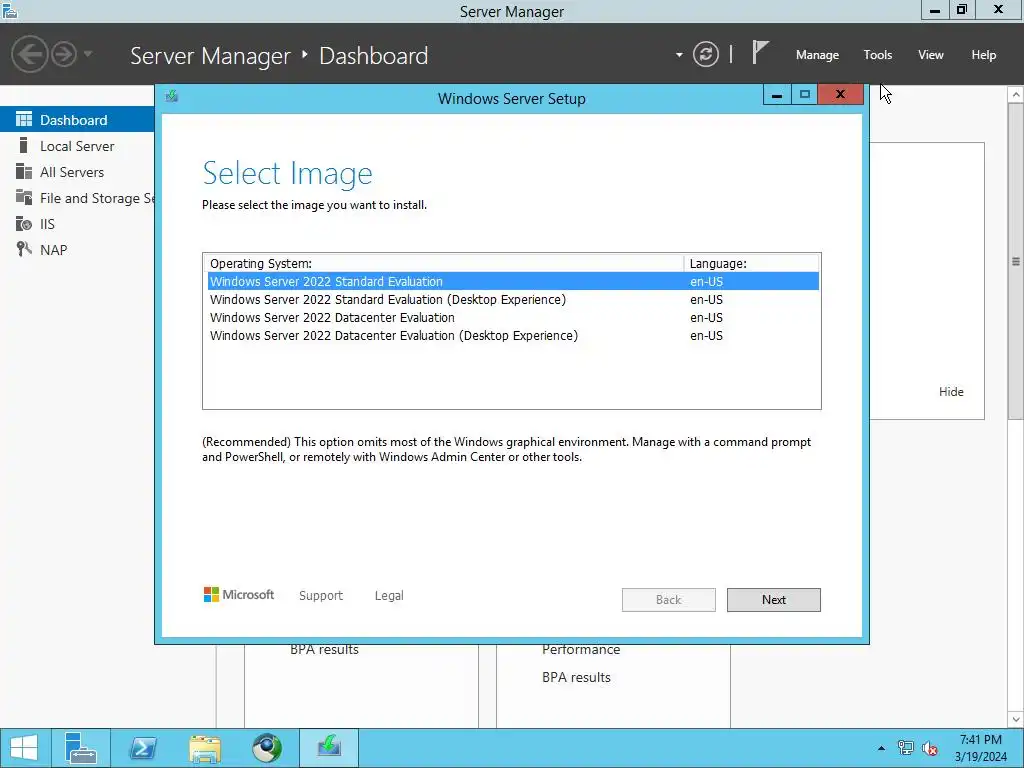
Task: Select All Servers in the sidebar
Action: [x=77, y=172]
